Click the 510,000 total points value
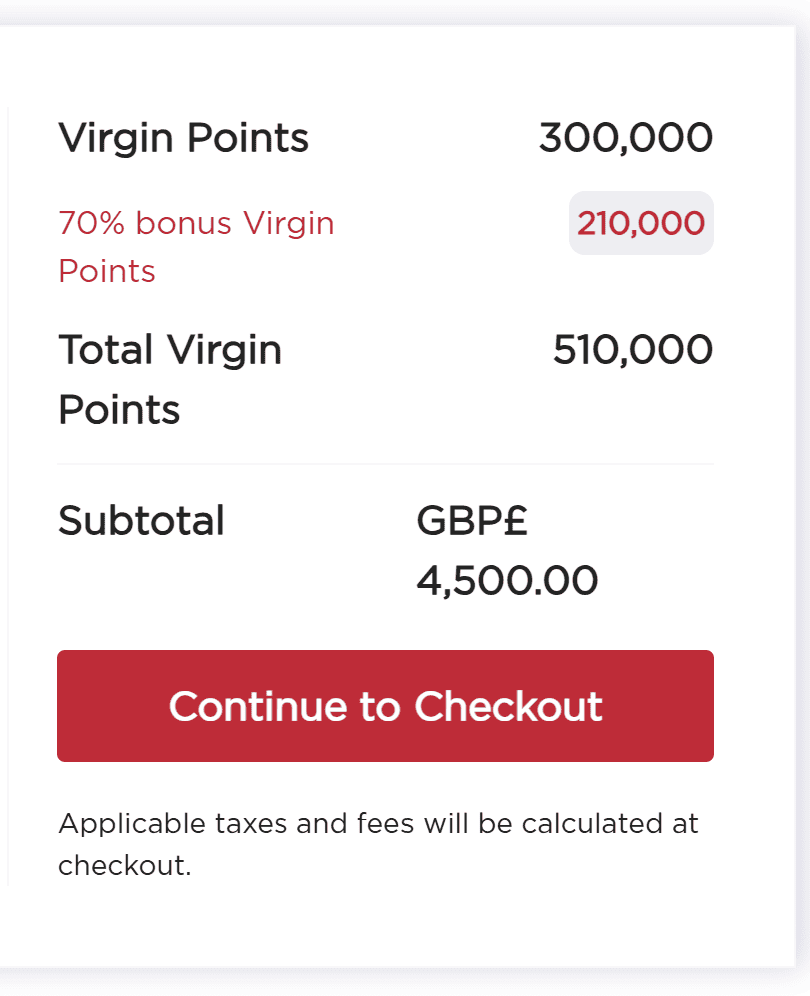The height and width of the screenshot is (996, 810). coord(632,351)
